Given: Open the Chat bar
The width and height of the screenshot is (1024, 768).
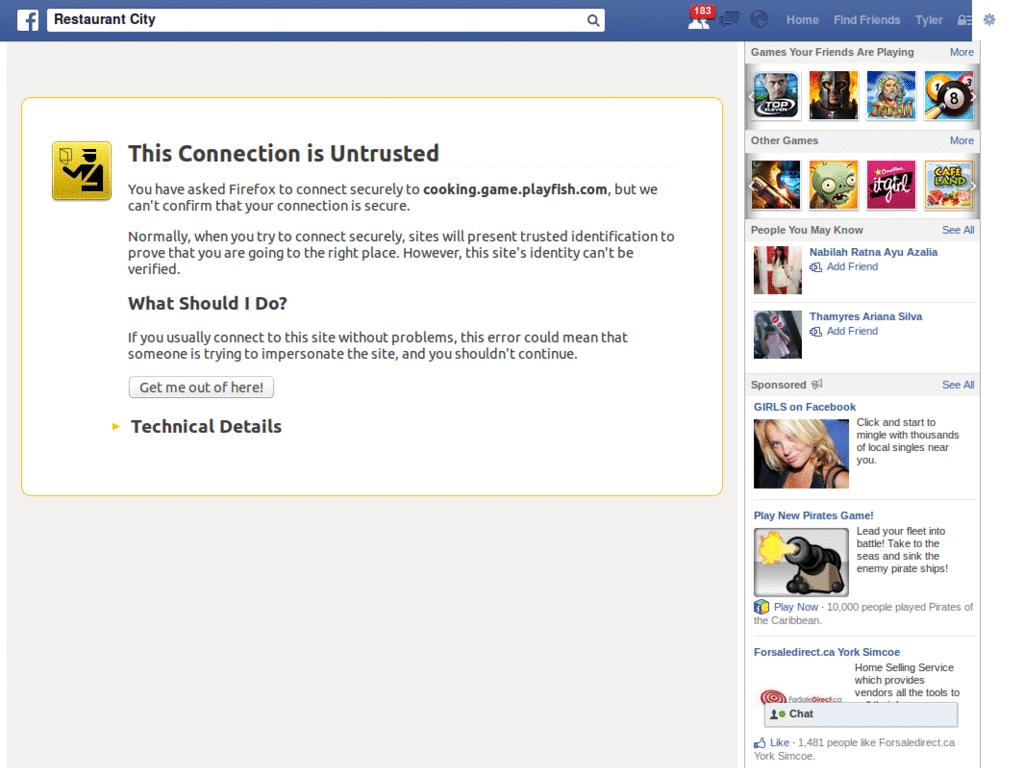Looking at the screenshot, I should [861, 714].
